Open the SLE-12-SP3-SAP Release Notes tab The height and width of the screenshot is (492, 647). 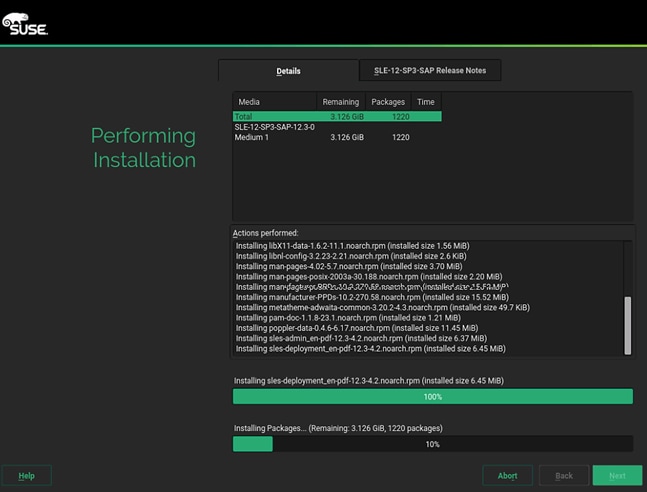(430, 70)
